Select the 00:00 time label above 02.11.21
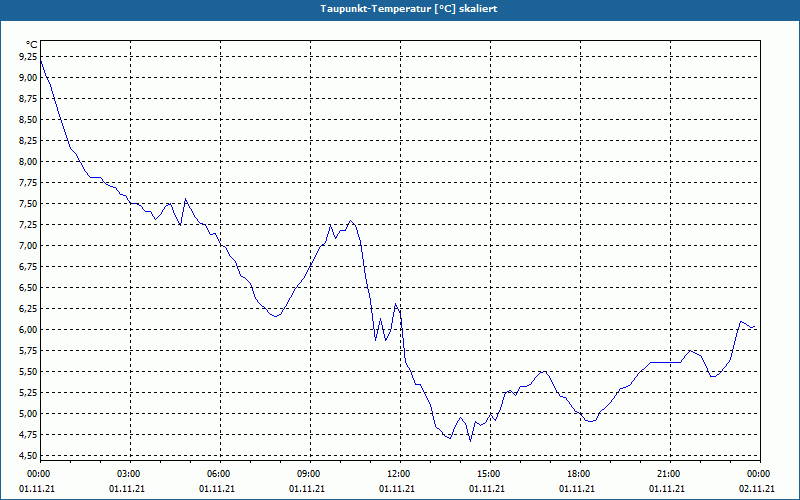Image resolution: width=800 pixels, height=500 pixels. pos(757,474)
